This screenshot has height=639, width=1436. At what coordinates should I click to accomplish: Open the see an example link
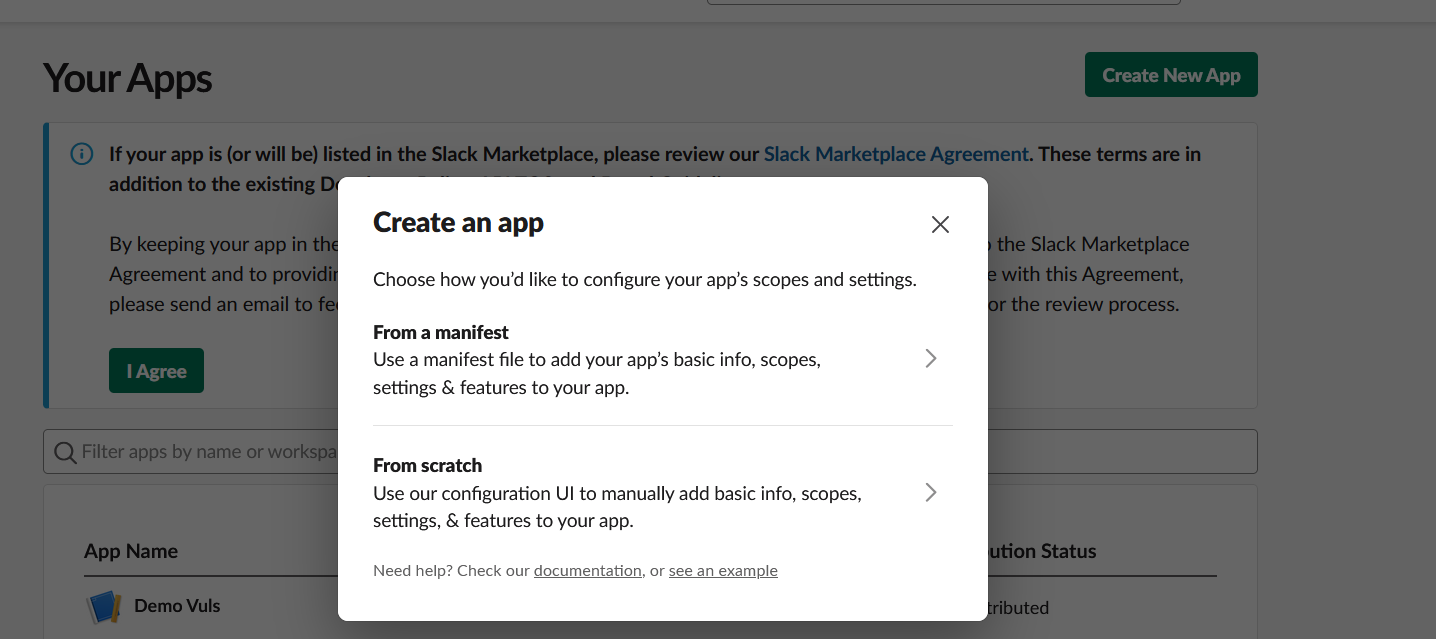coord(723,571)
